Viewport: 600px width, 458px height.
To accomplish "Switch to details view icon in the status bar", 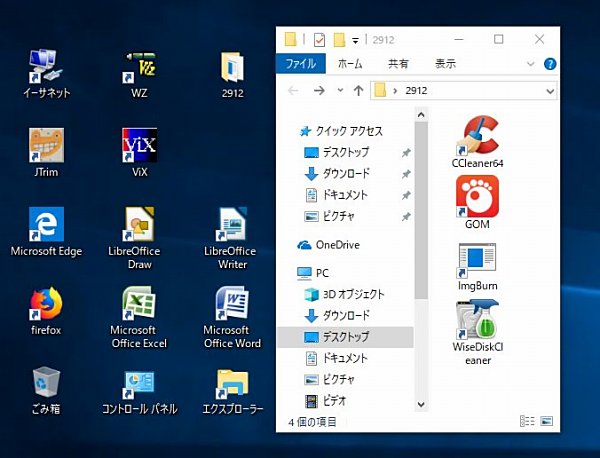I will 527,421.
